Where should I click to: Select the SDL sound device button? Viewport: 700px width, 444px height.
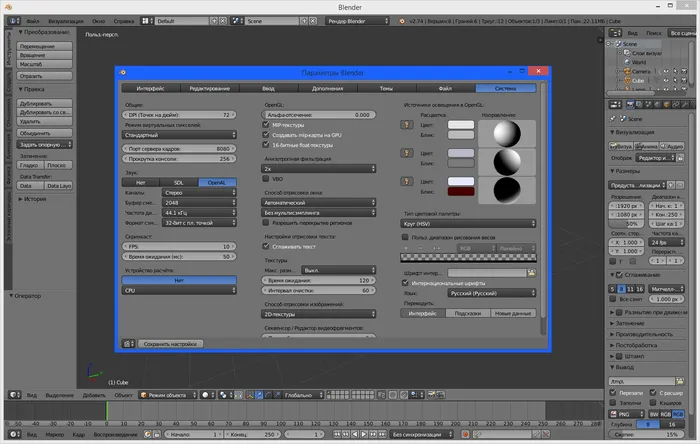tap(179, 183)
